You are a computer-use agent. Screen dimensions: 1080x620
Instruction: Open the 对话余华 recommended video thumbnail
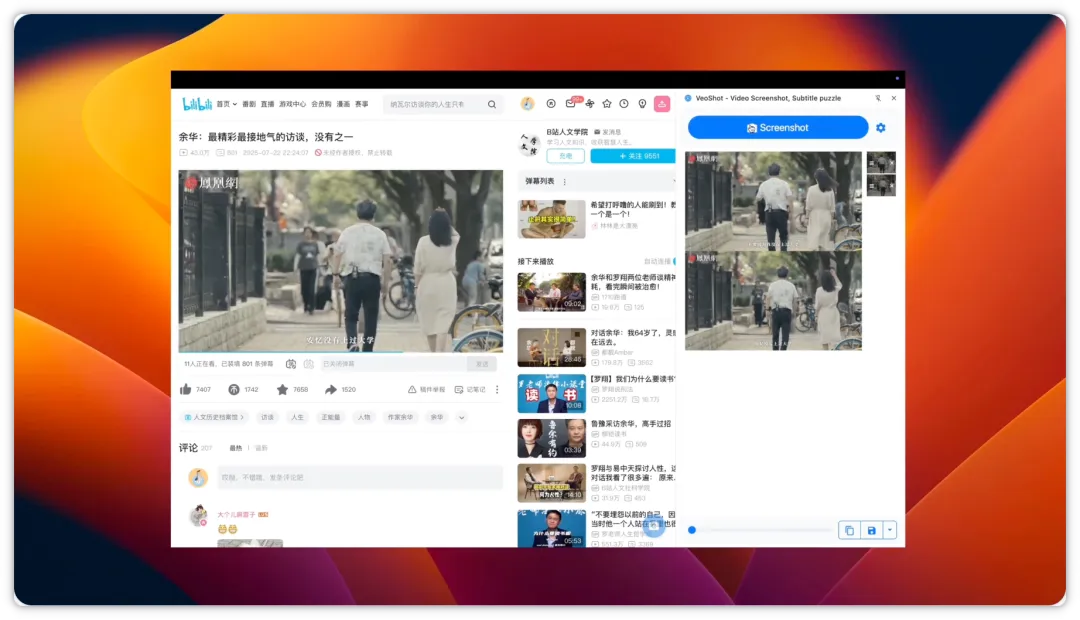[552, 347]
